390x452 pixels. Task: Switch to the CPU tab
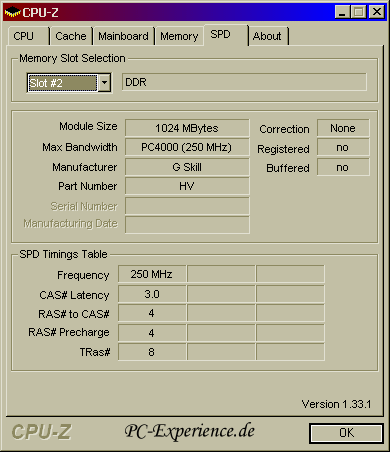click(29, 36)
